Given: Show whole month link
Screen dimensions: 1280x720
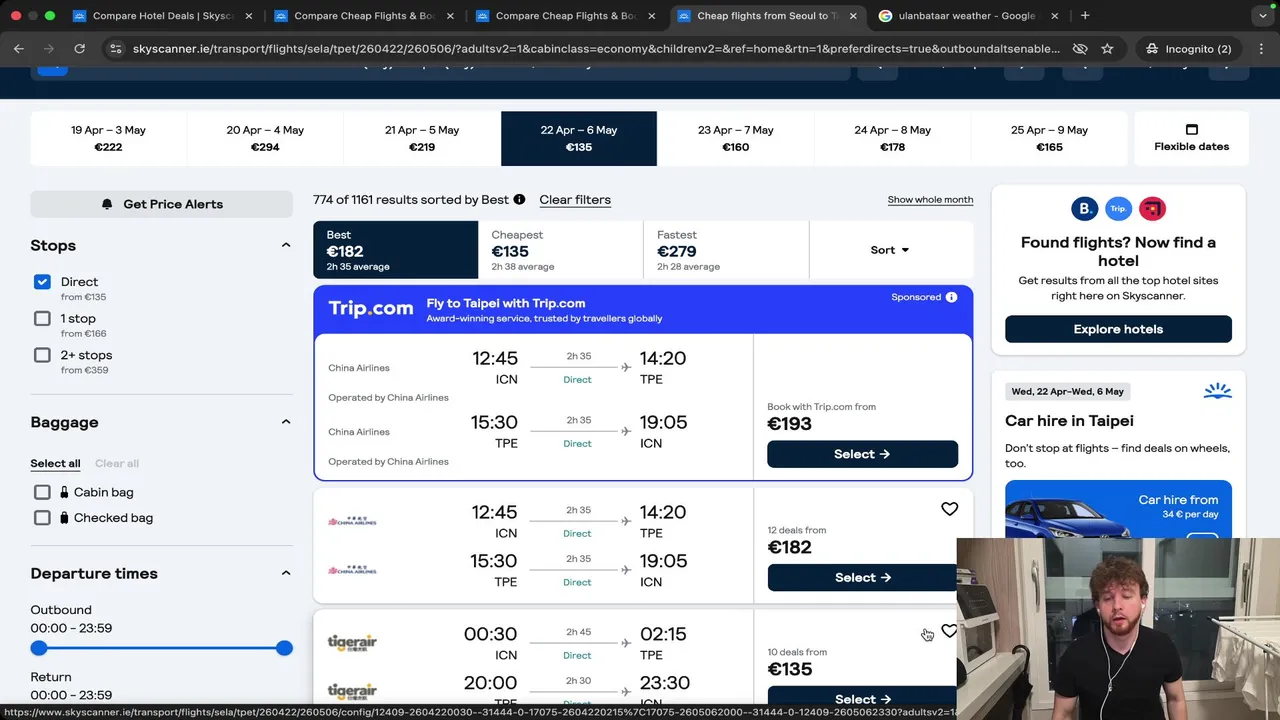Looking at the screenshot, I should pos(930,200).
